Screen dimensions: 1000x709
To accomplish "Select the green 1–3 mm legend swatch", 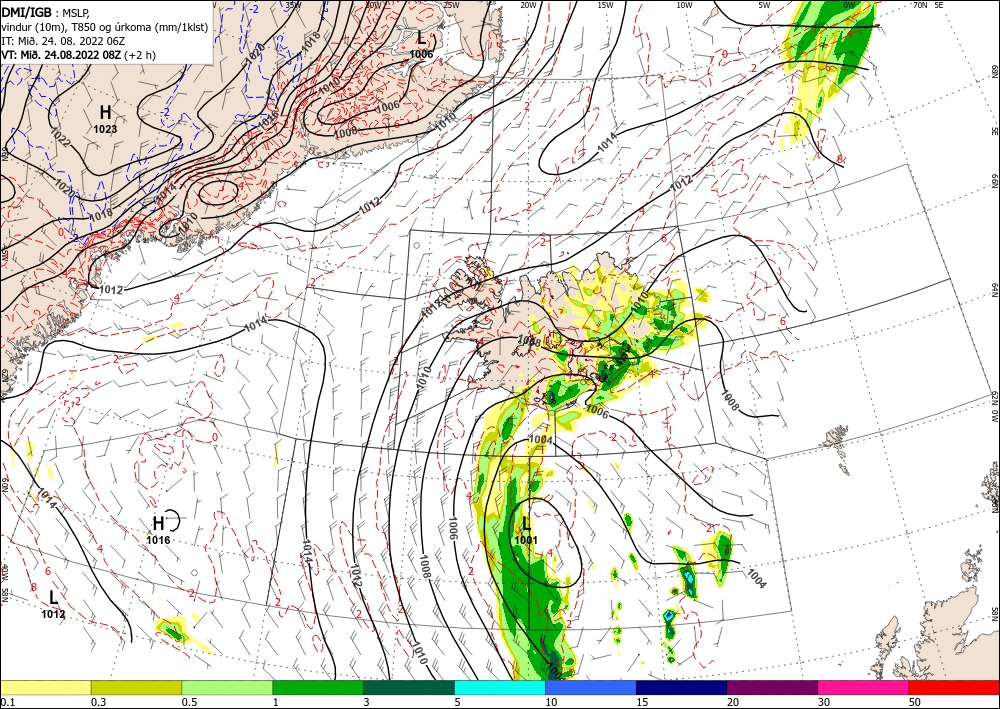I will pyautogui.click(x=318, y=687).
